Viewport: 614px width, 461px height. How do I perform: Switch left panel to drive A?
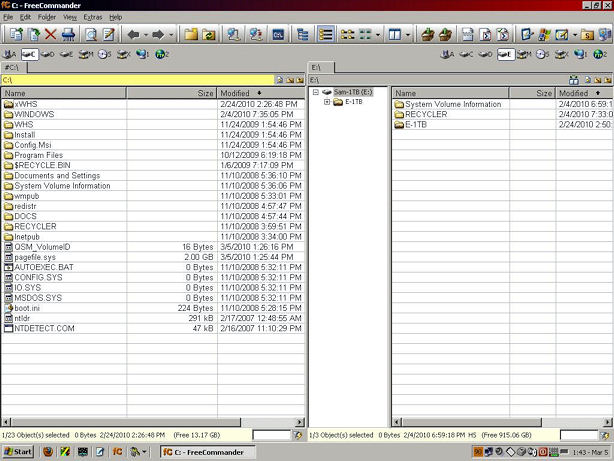pyautogui.click(x=10, y=54)
